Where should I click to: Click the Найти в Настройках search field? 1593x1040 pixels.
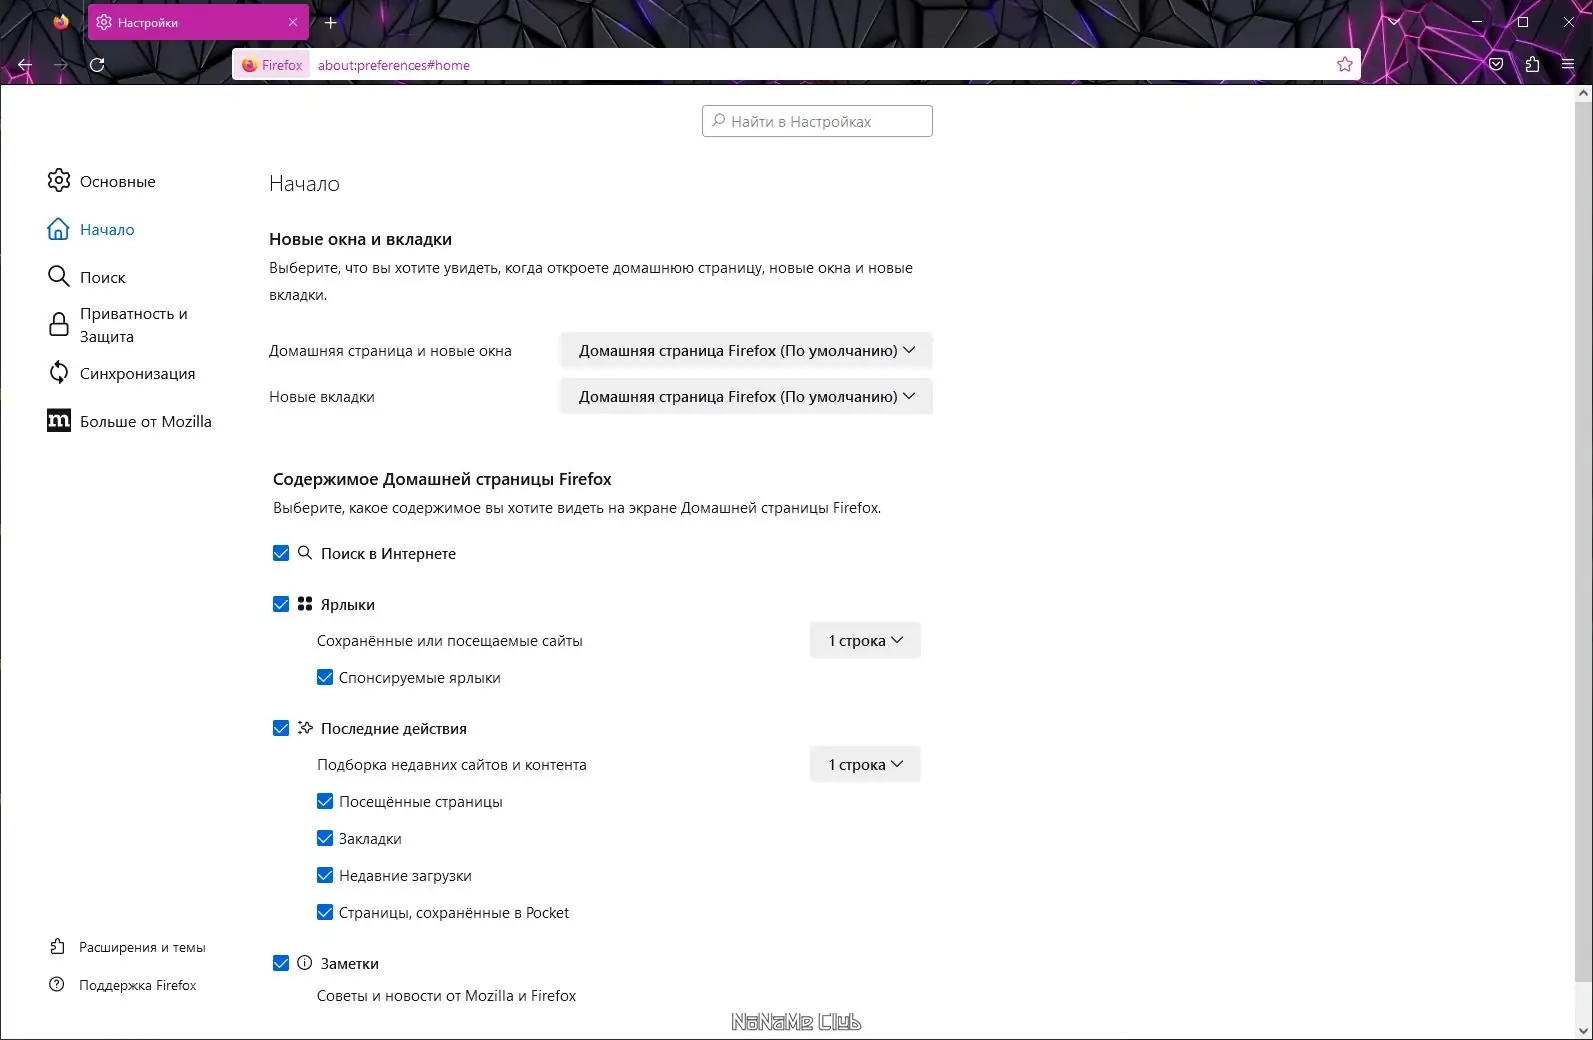pos(817,121)
